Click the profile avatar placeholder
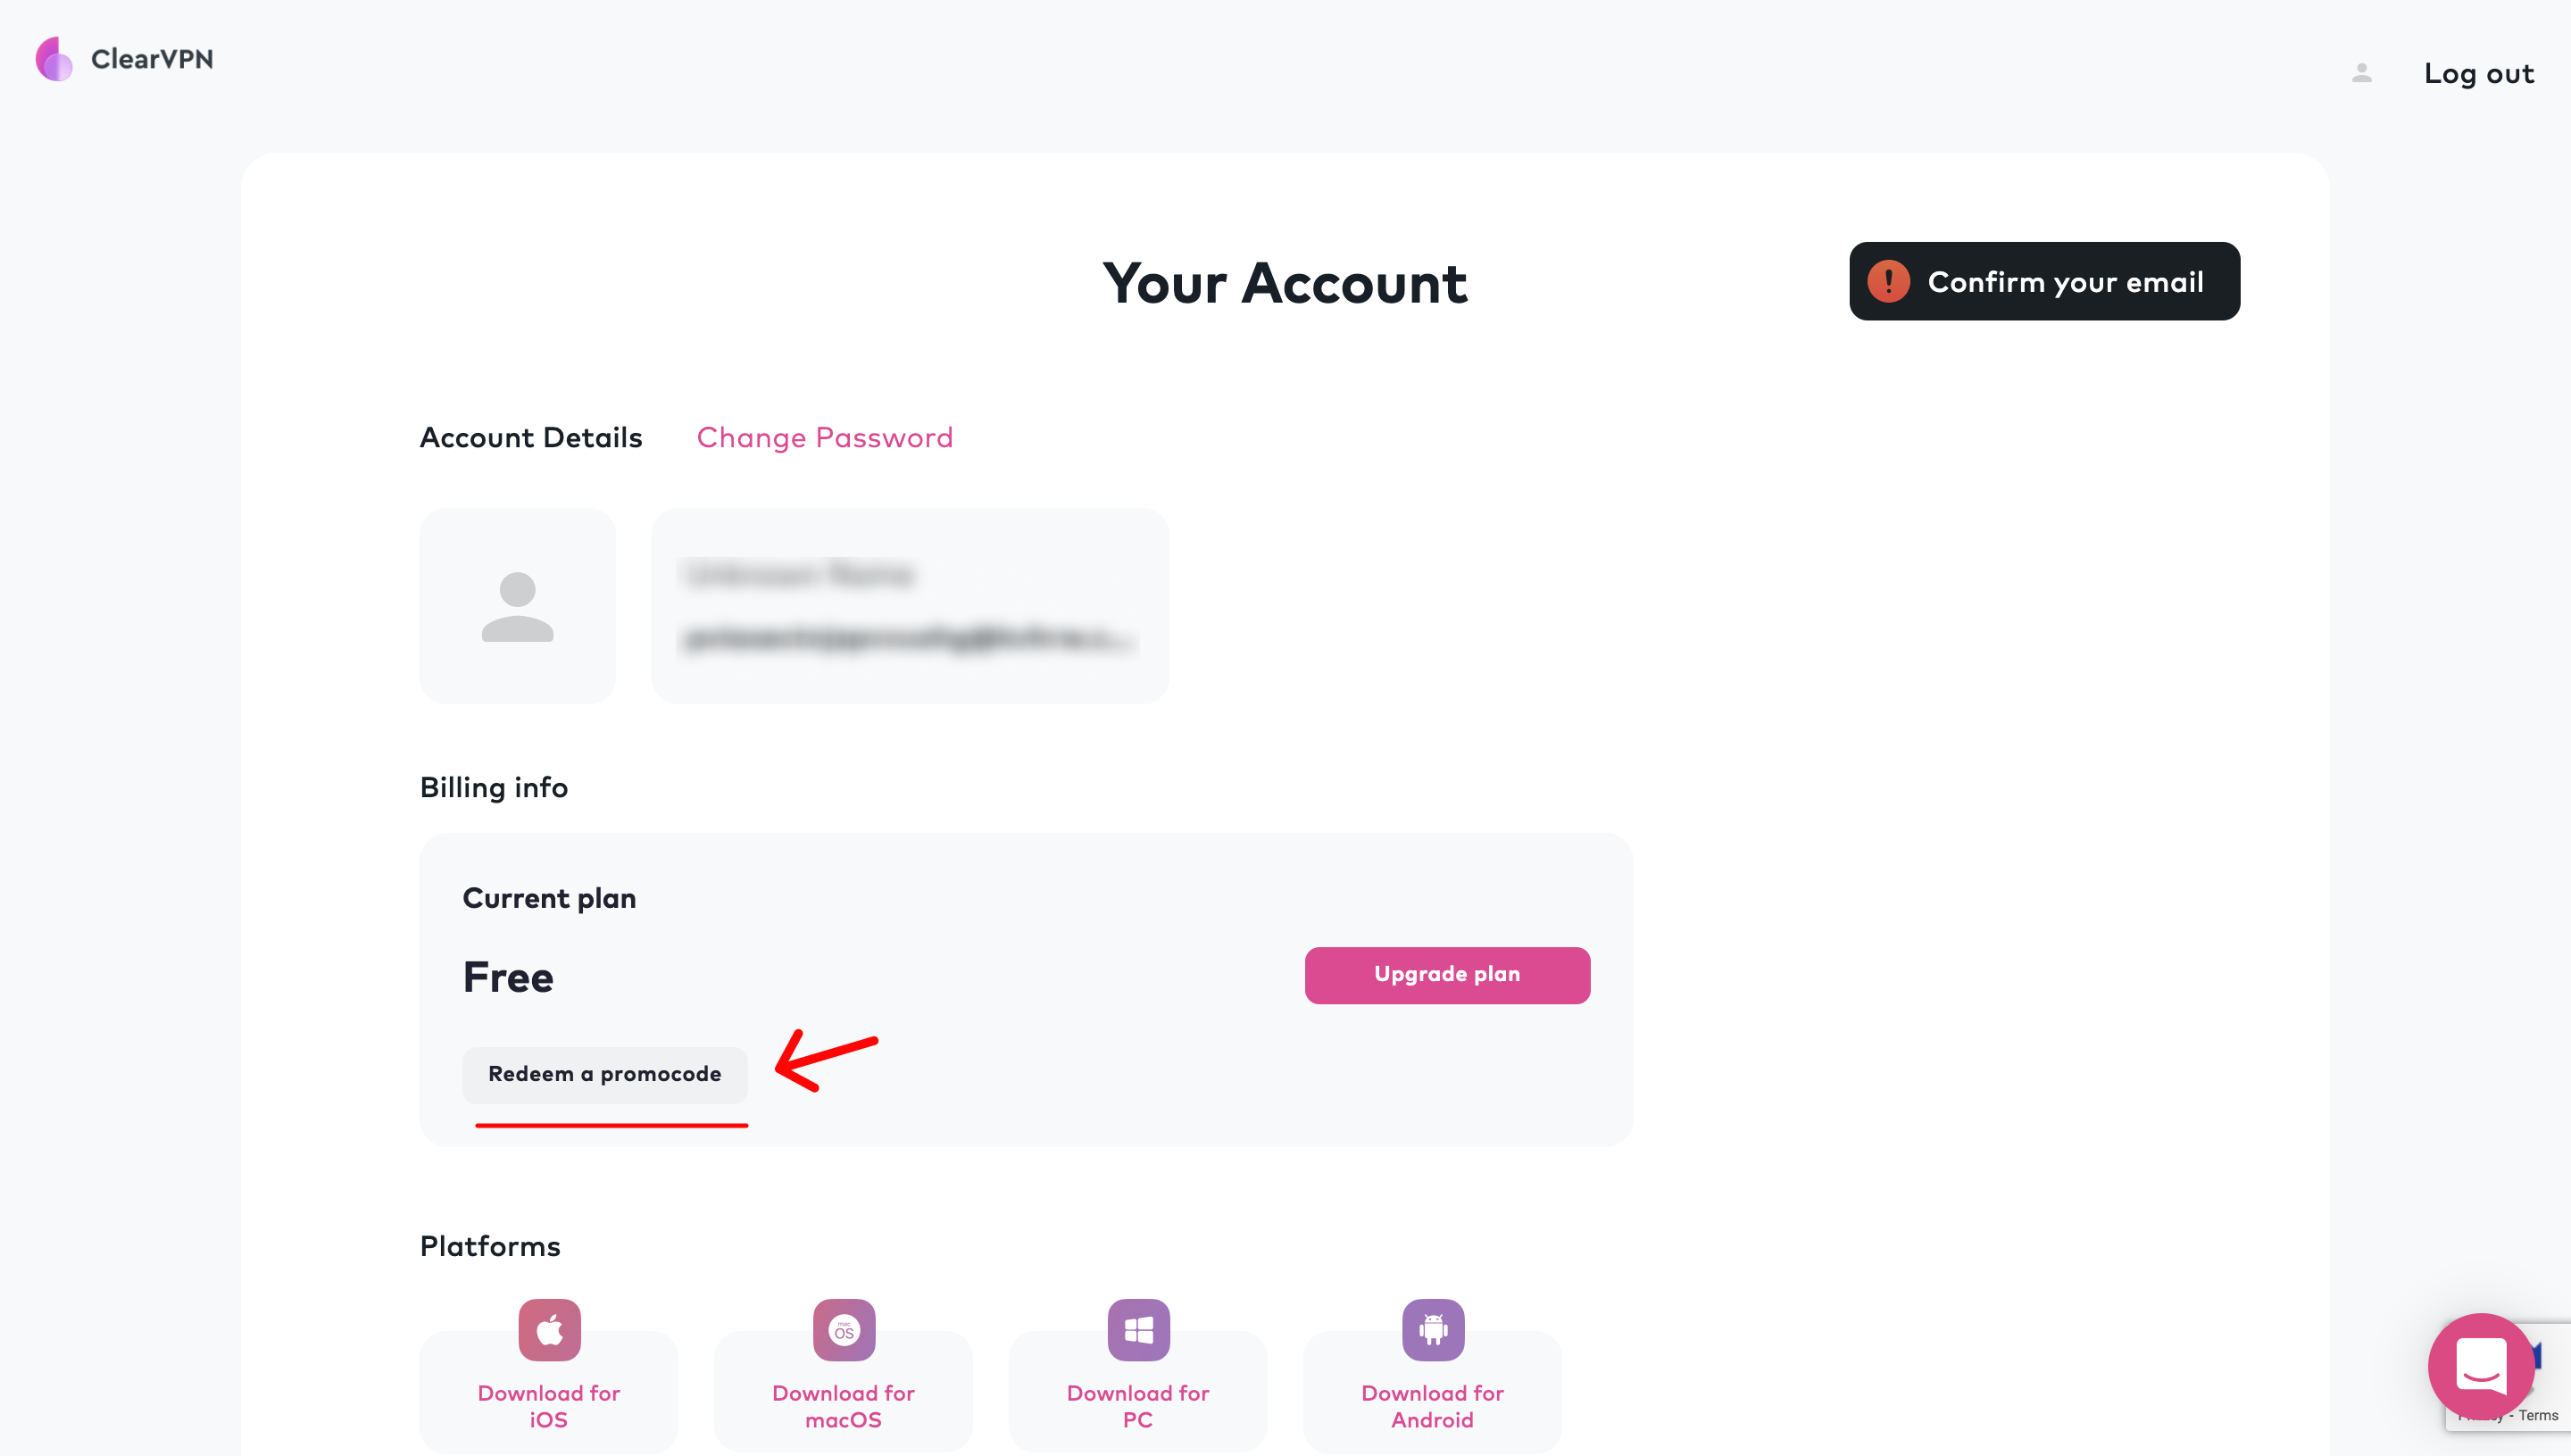This screenshot has height=1456, width=2571. [x=518, y=605]
